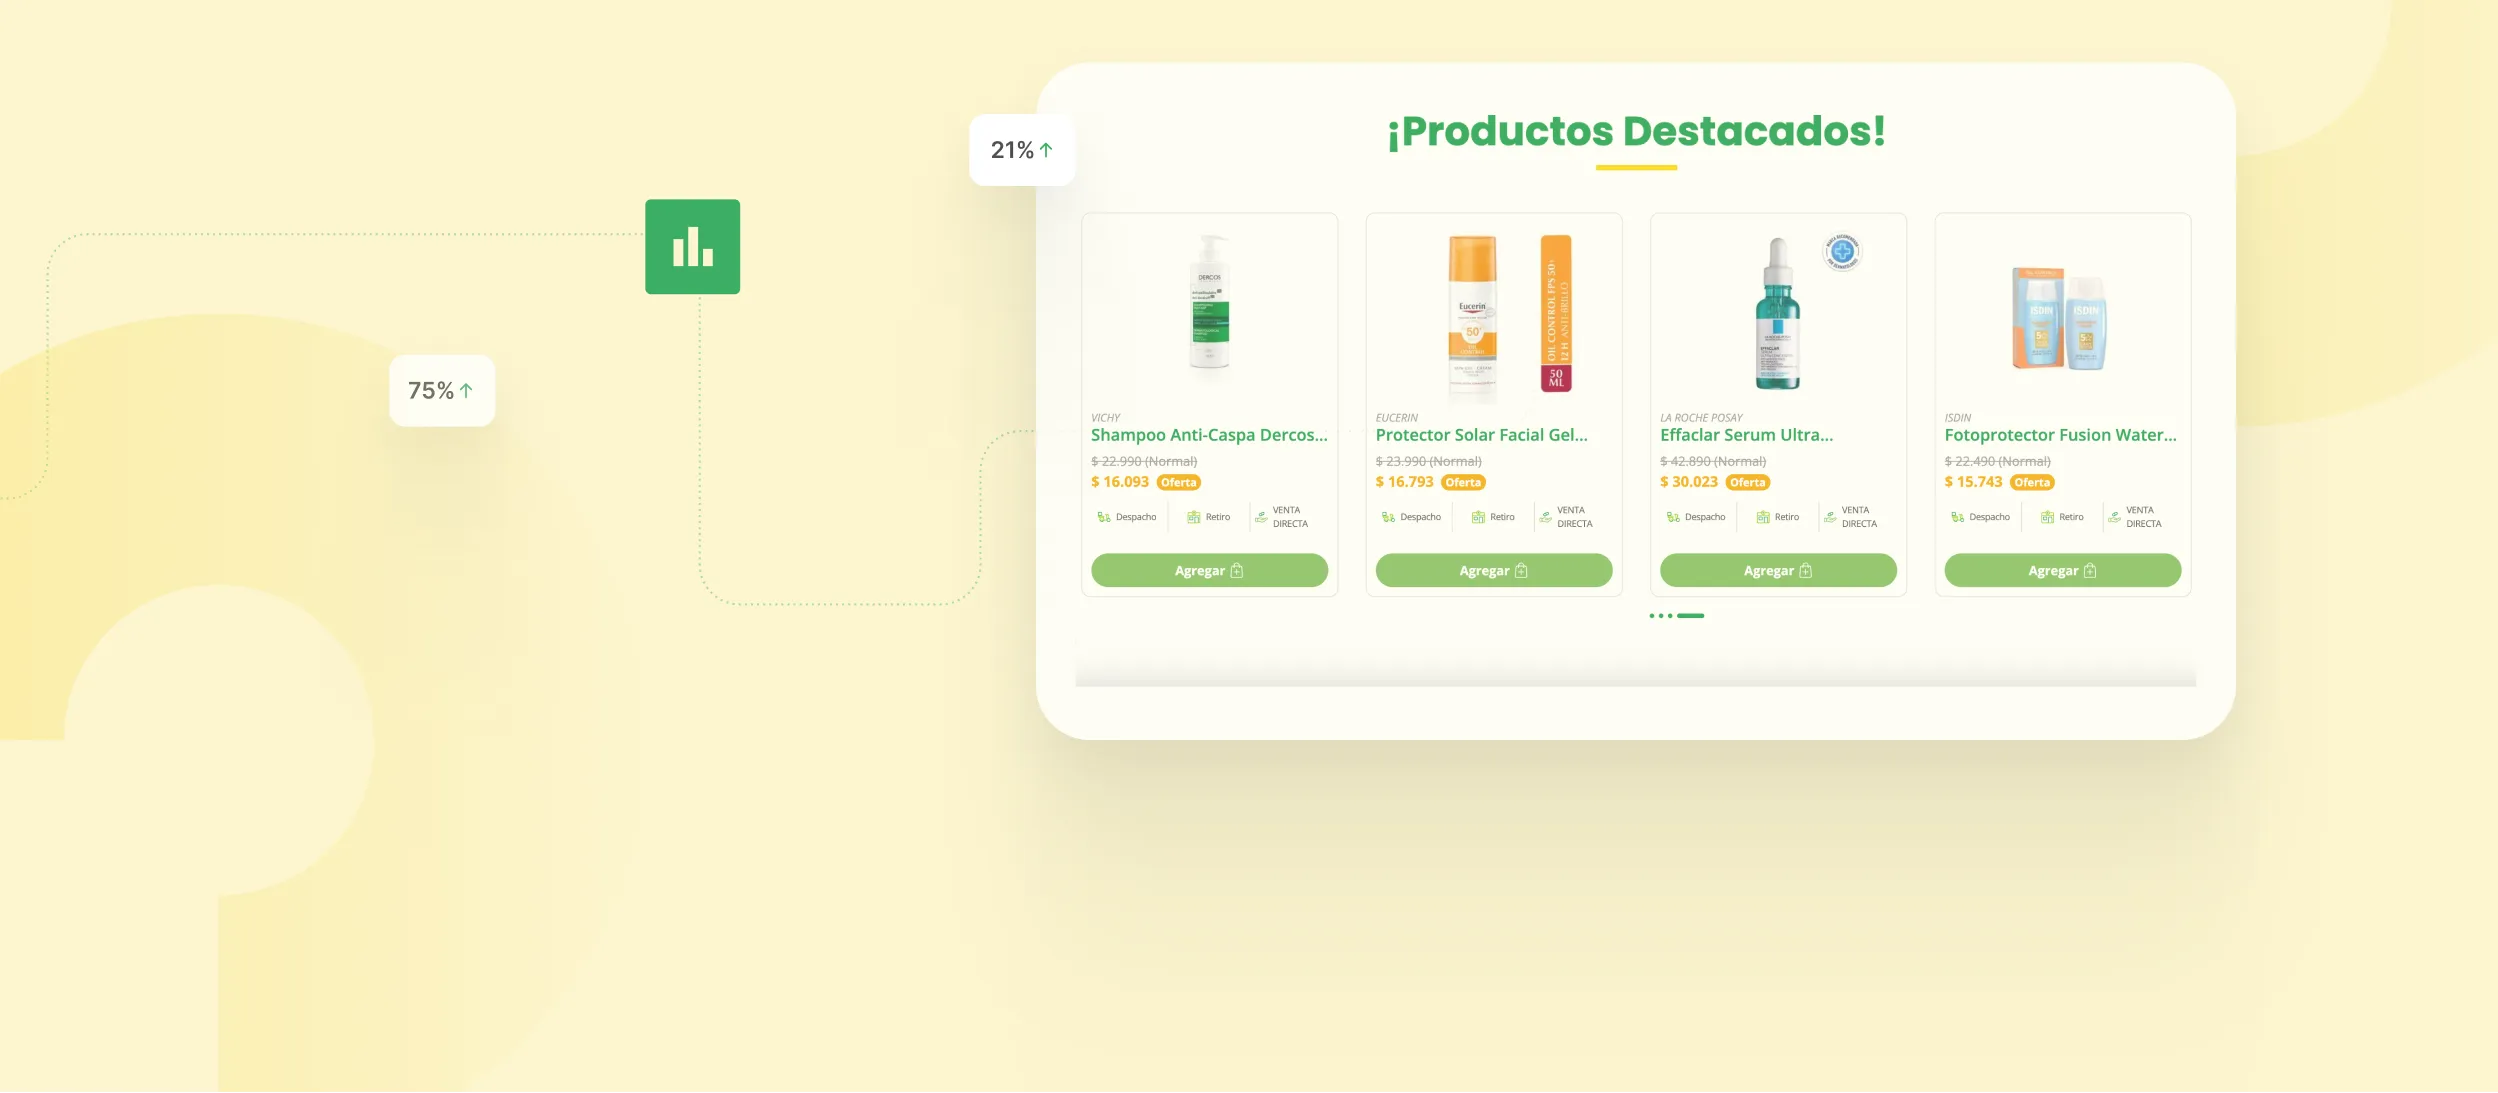2498x1093 pixels.
Task: Click the blue badge on Effaclar Serum card
Action: pos(1842,252)
